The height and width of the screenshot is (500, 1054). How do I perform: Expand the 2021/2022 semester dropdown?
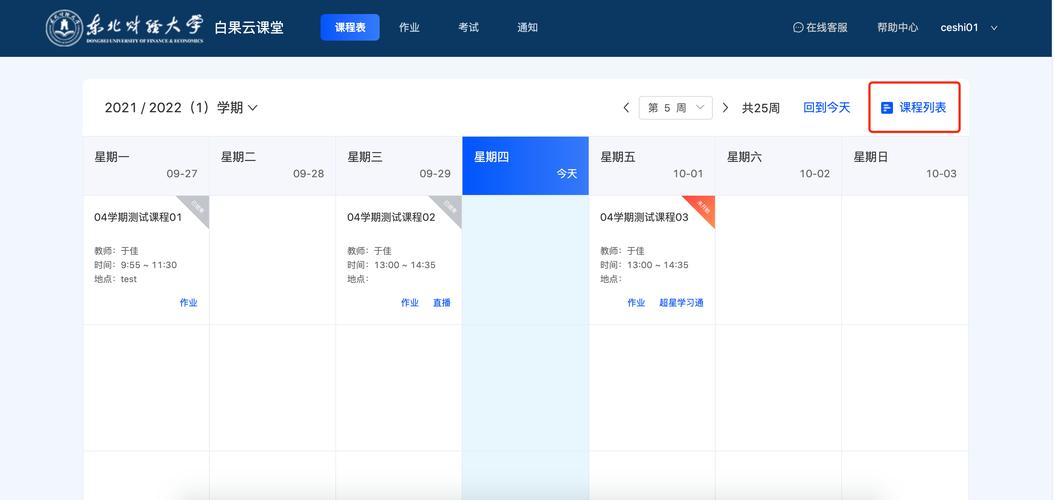[252, 108]
